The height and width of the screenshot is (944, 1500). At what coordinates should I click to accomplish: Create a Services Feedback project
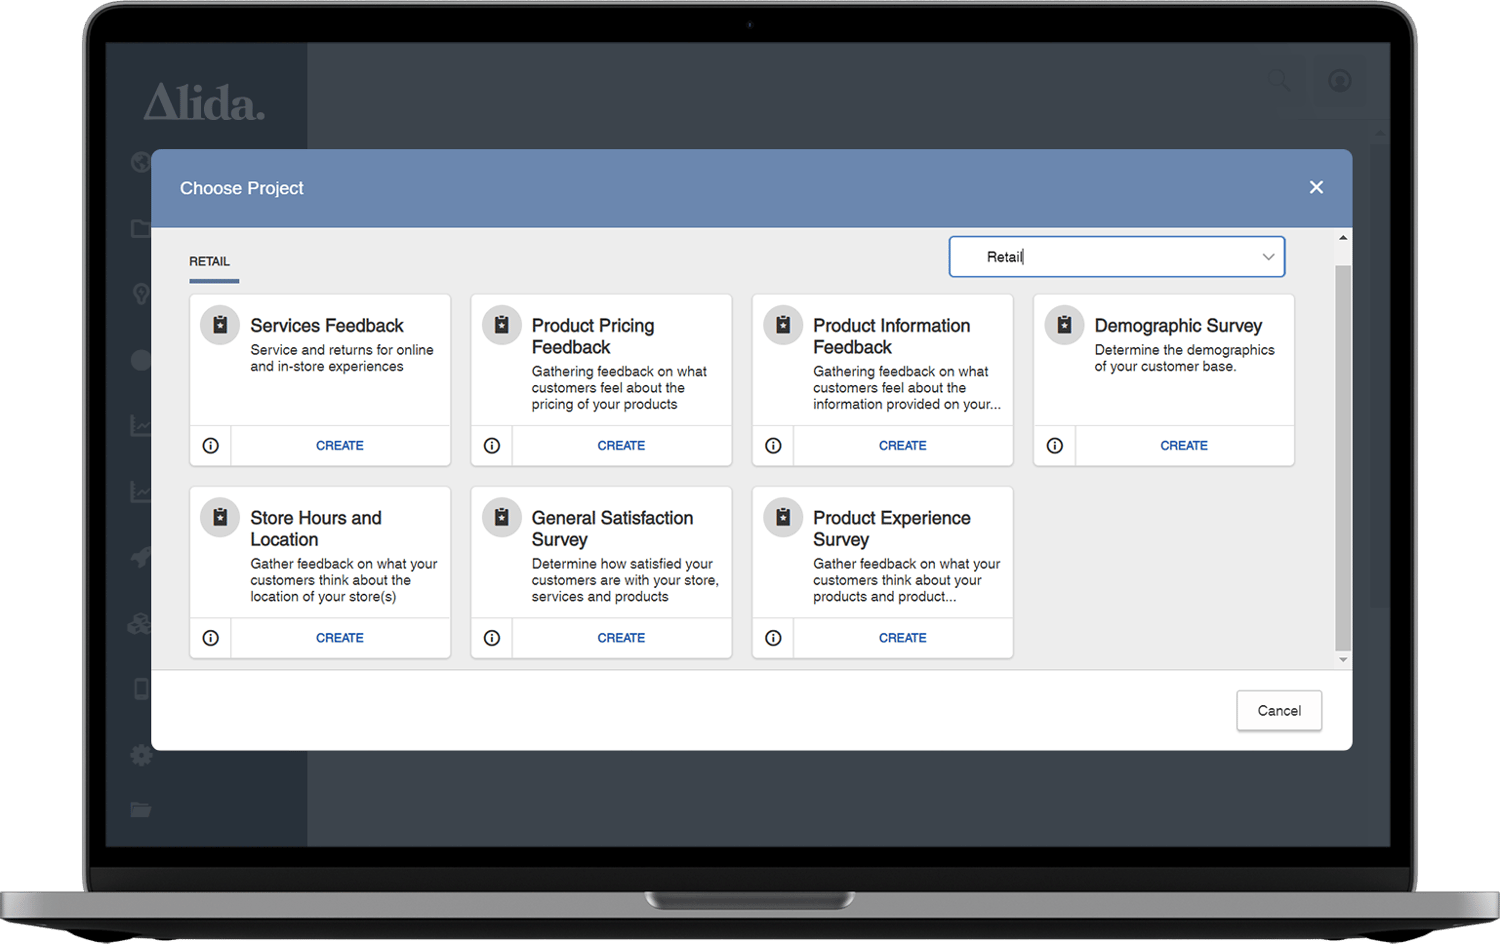[340, 446]
